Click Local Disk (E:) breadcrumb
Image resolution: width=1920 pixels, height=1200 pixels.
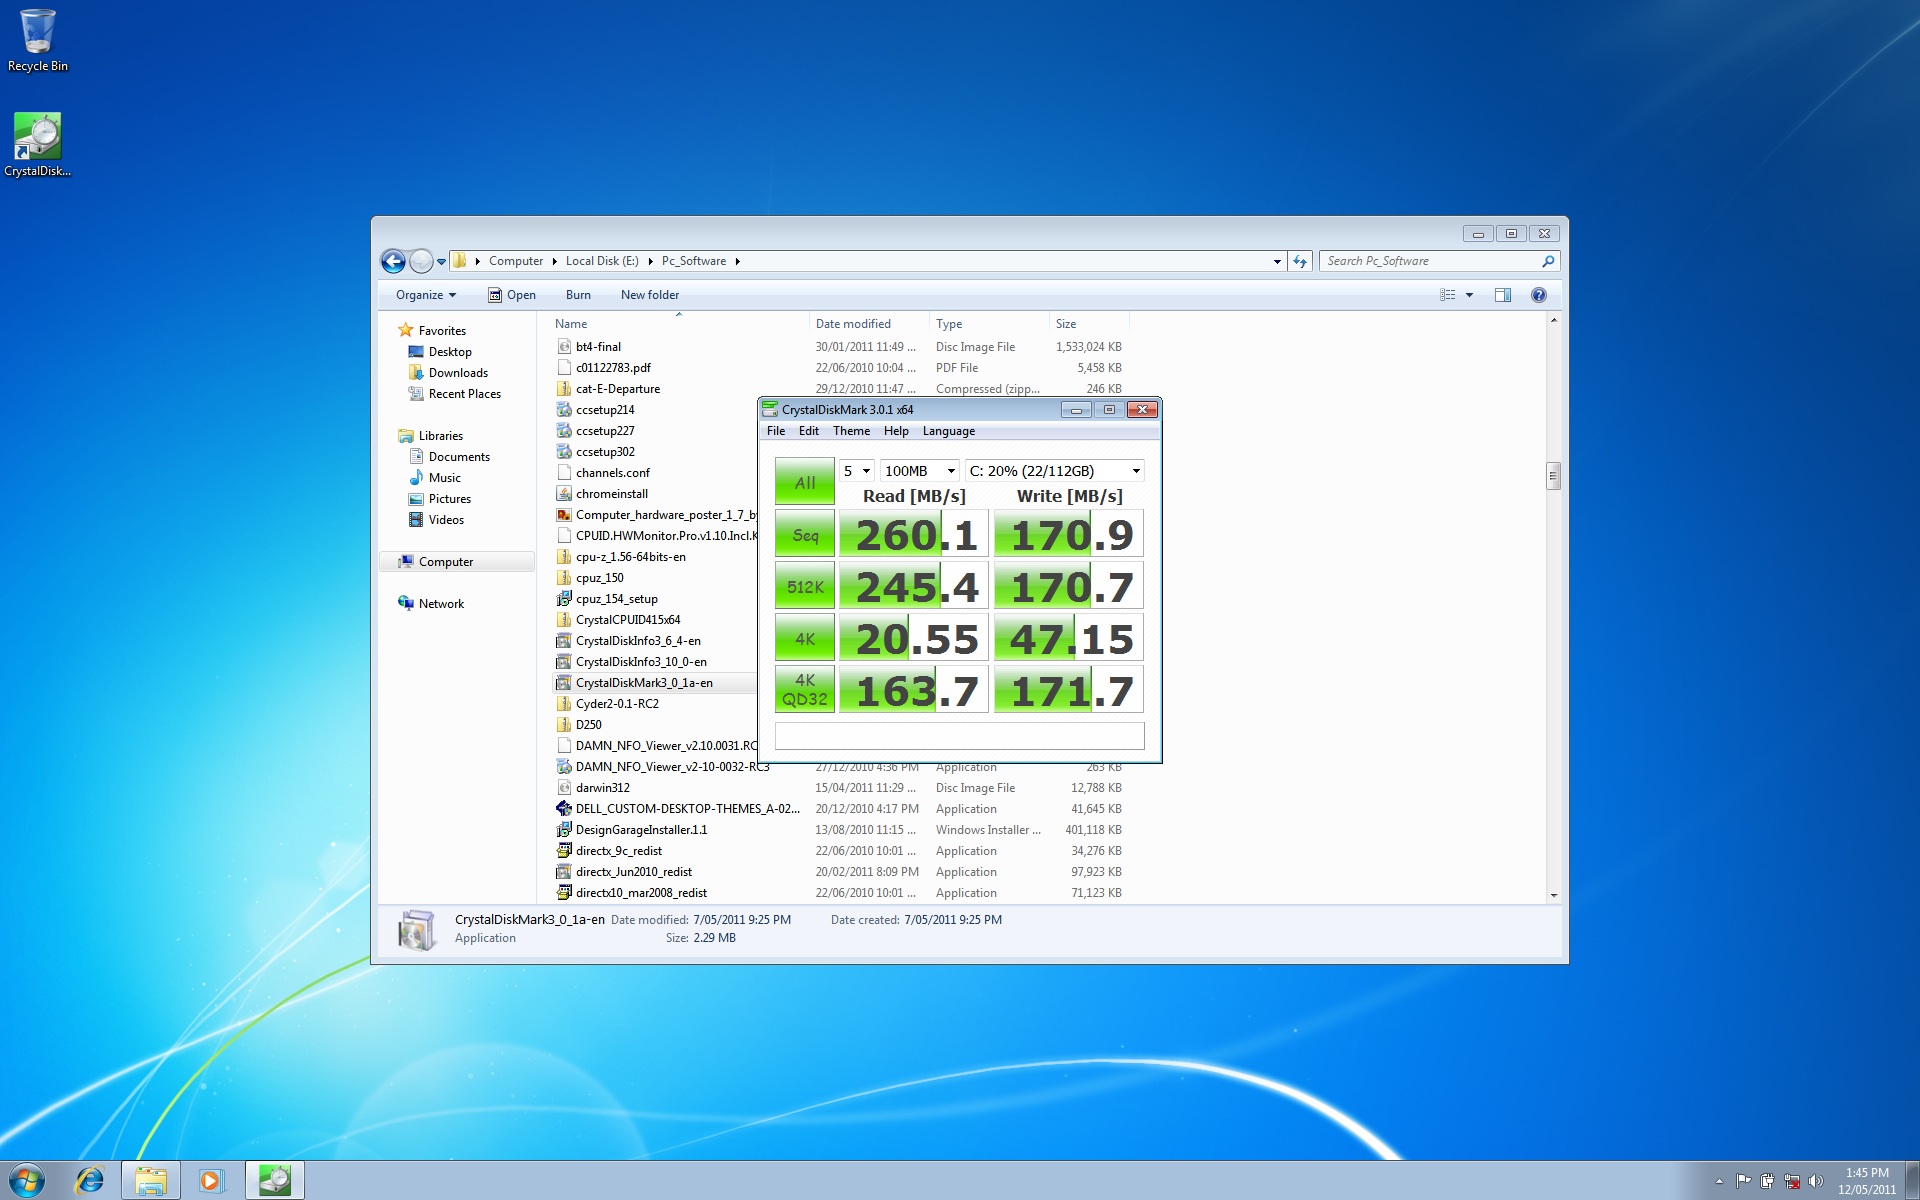(x=602, y=261)
